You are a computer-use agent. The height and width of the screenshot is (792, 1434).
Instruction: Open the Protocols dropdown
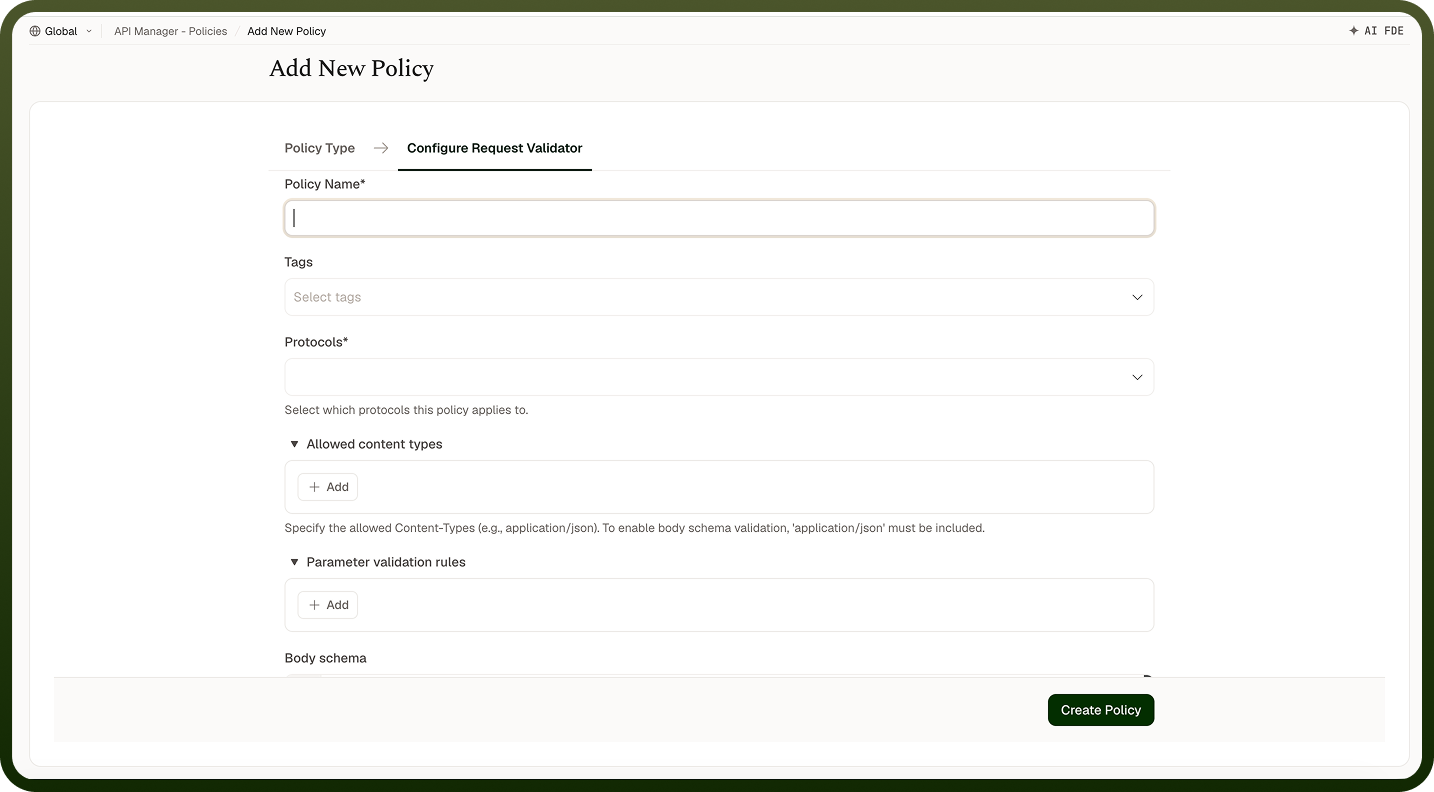coord(719,377)
